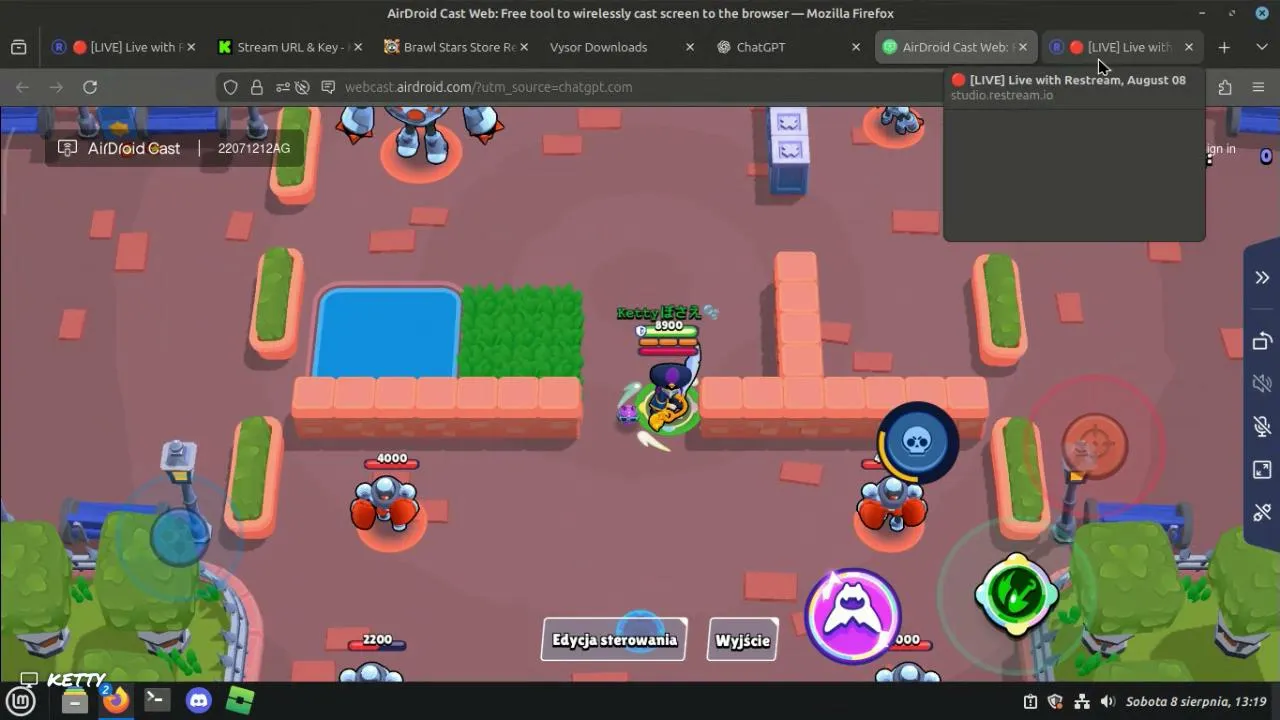Enter fullscreen for the cast view
The image size is (1280, 720).
(1262, 470)
